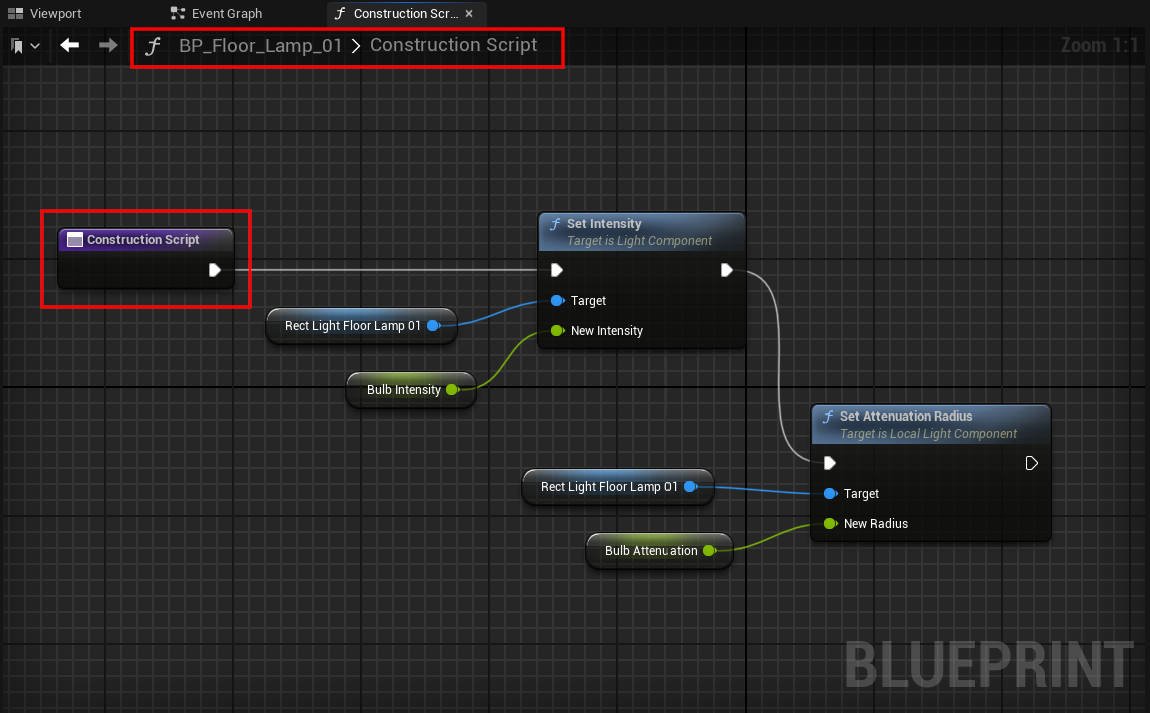Viewport: 1150px width, 713px height.
Task: Click 'Target is Local Light Component' subtitle text
Action: pyautogui.click(x=928, y=434)
